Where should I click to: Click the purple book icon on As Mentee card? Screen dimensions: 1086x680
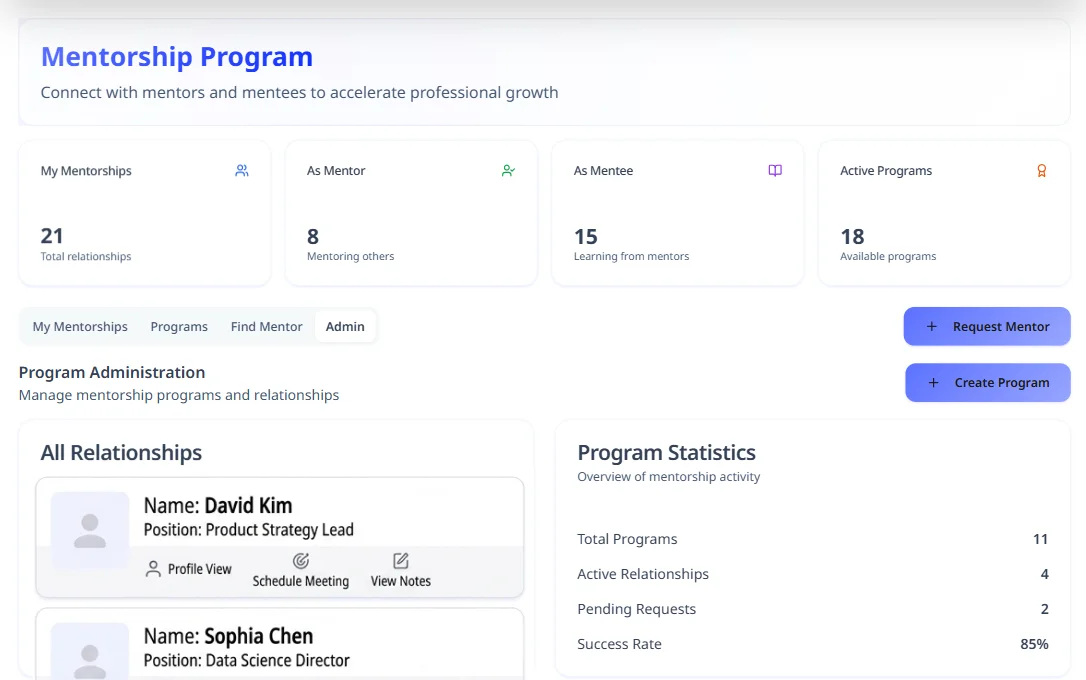tap(775, 170)
